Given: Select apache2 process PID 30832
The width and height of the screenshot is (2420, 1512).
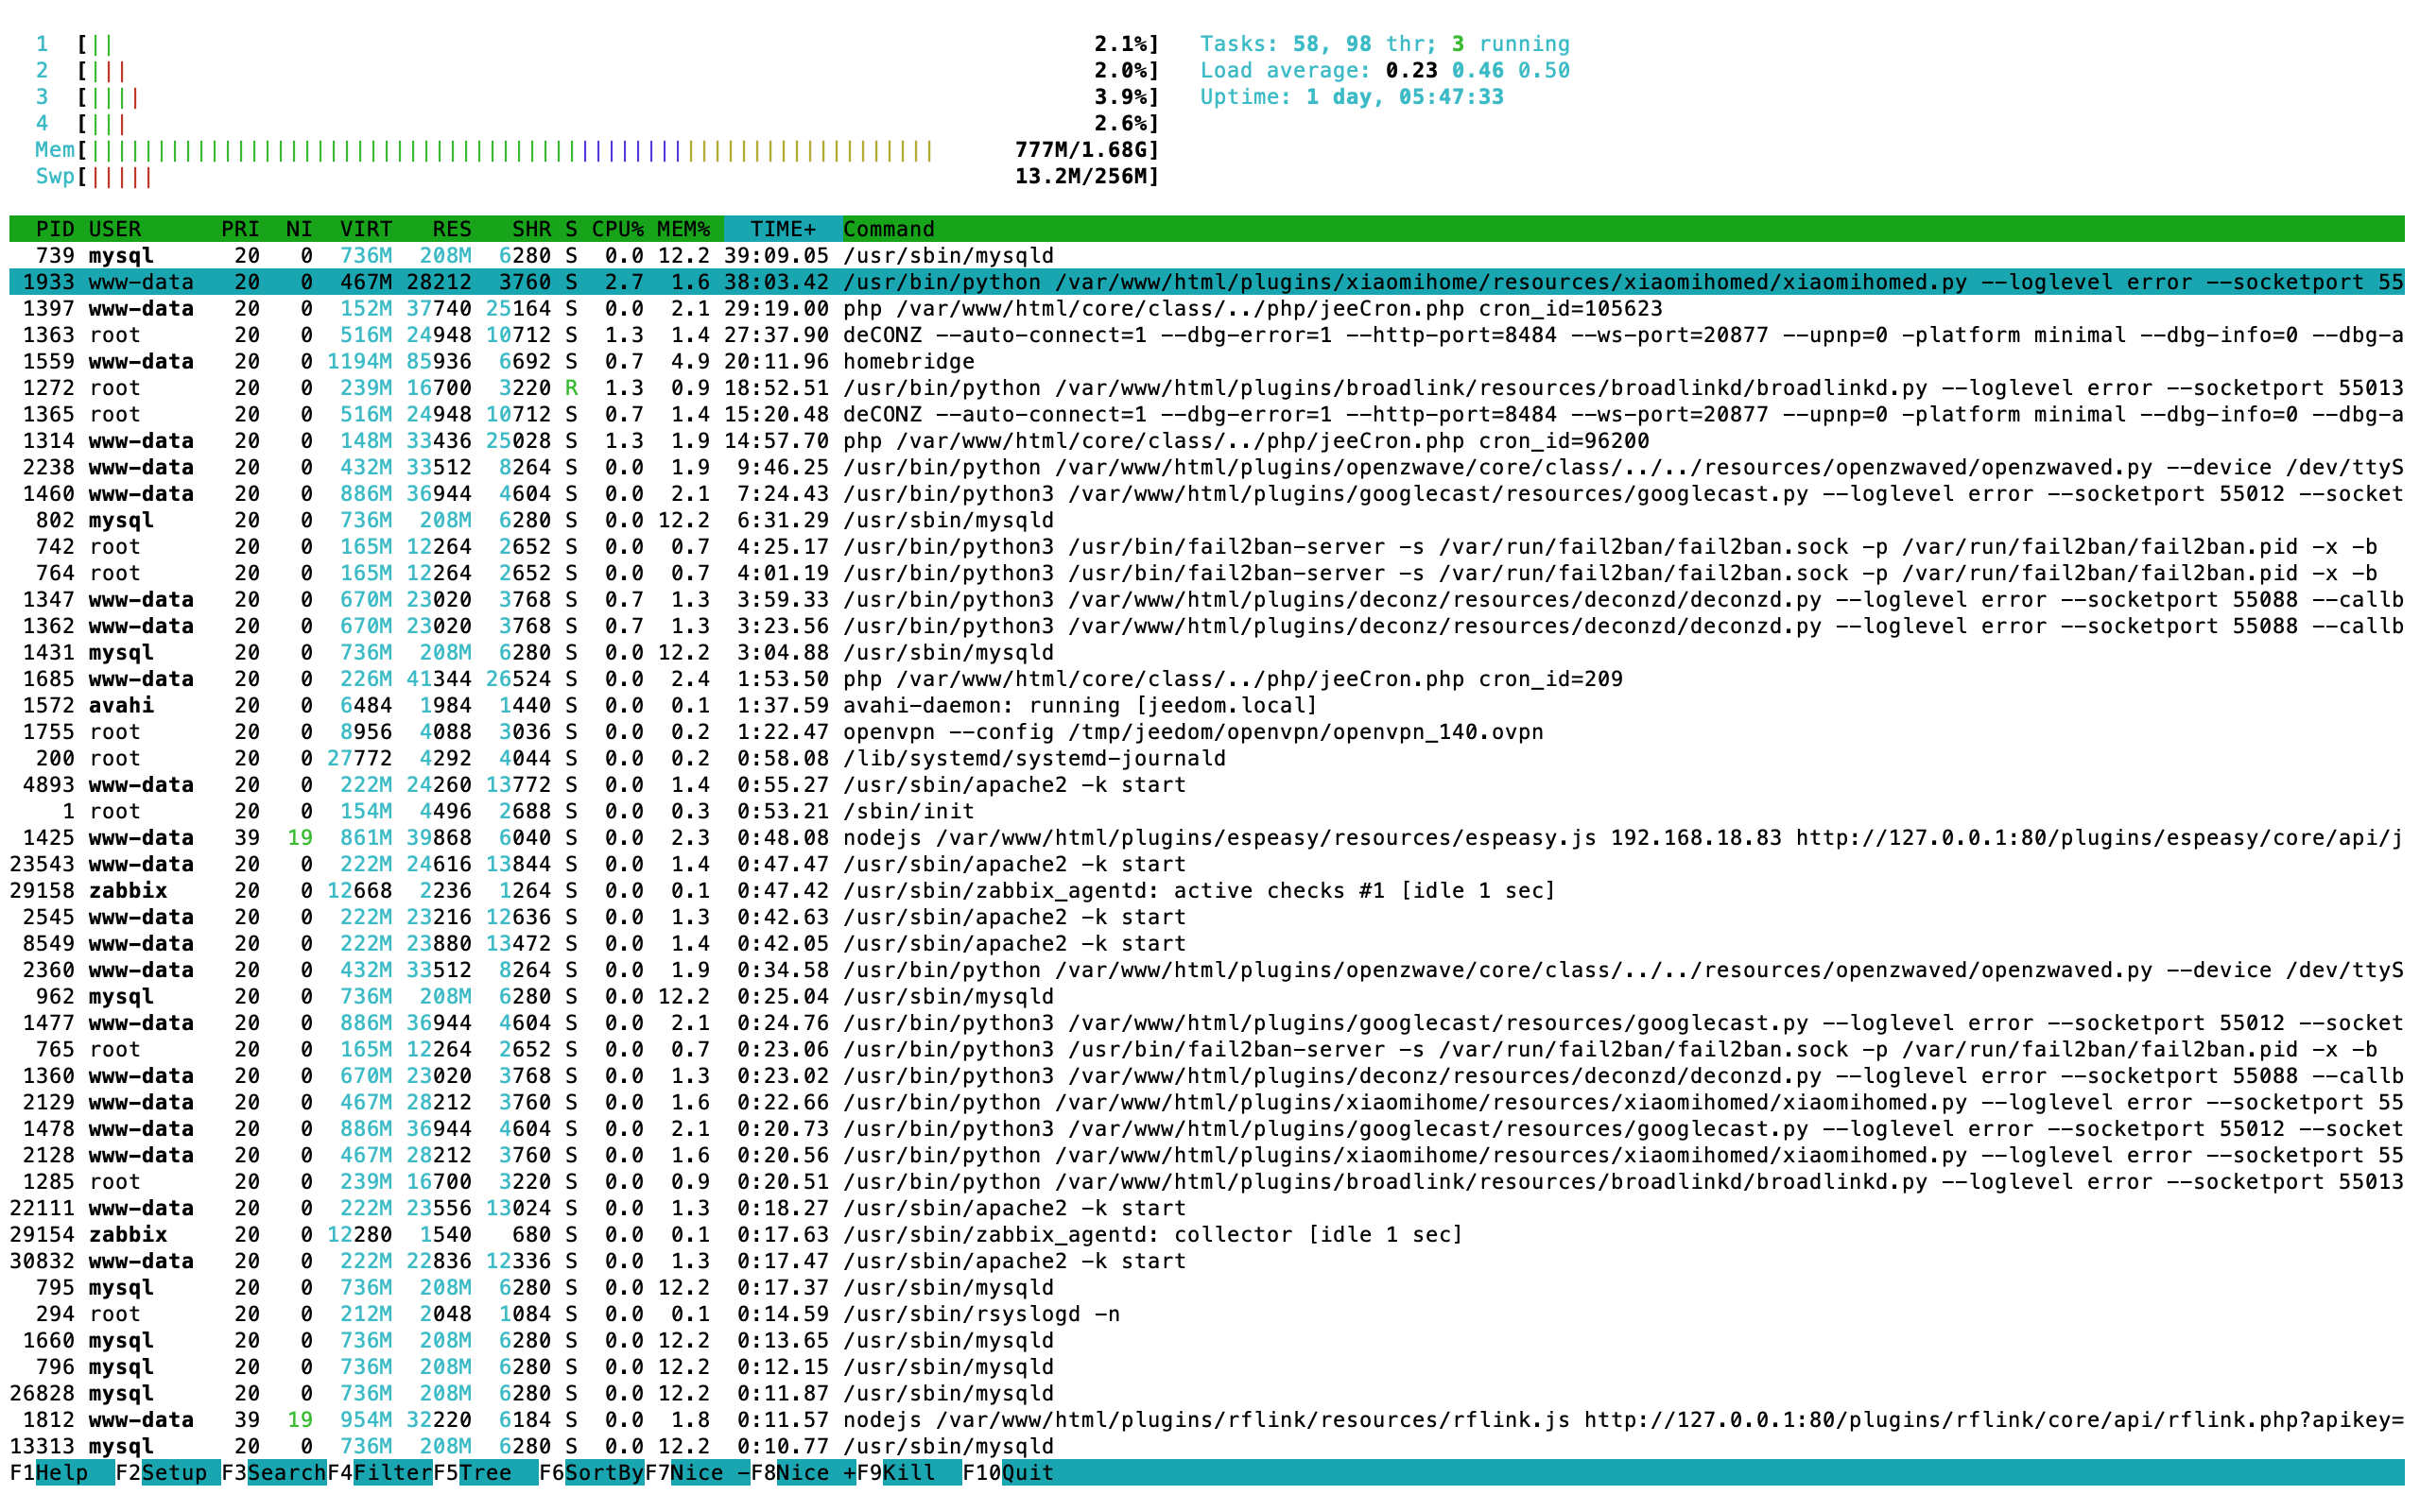Looking at the screenshot, I should coord(1207,1261).
